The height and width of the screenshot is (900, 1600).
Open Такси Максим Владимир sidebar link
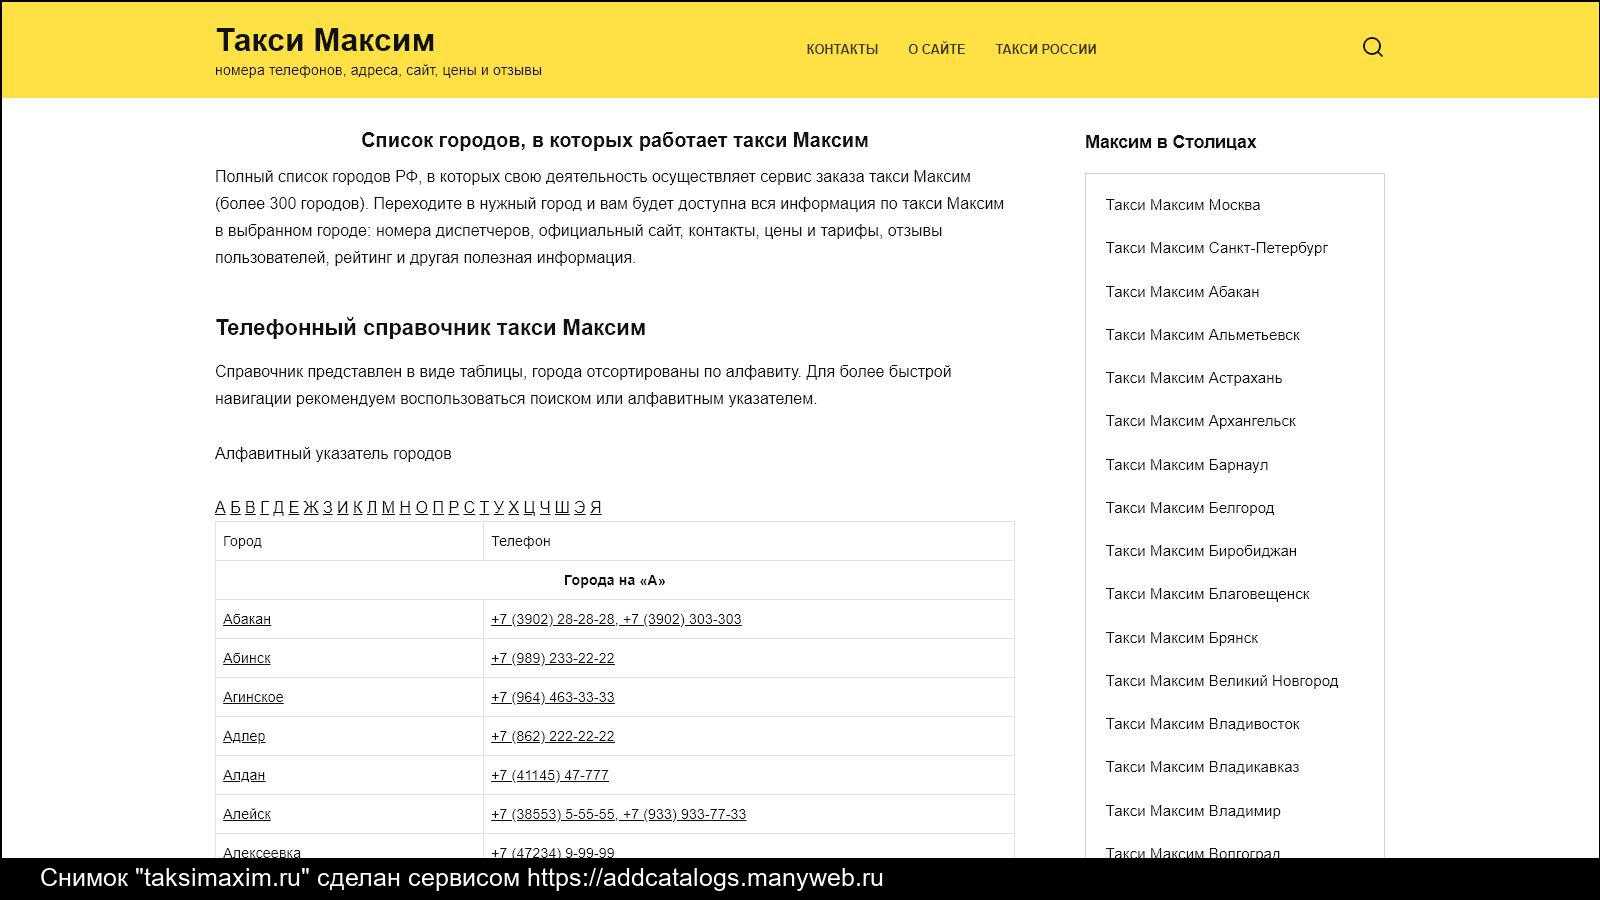pos(1193,811)
